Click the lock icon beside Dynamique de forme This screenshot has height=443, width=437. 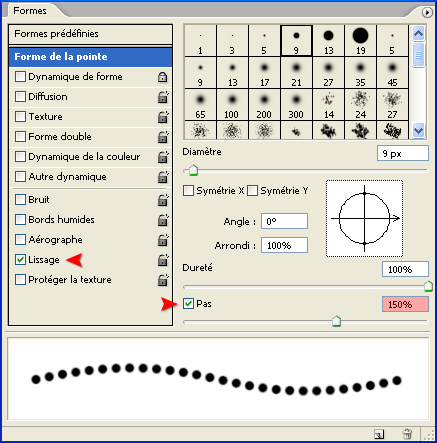tap(162, 77)
